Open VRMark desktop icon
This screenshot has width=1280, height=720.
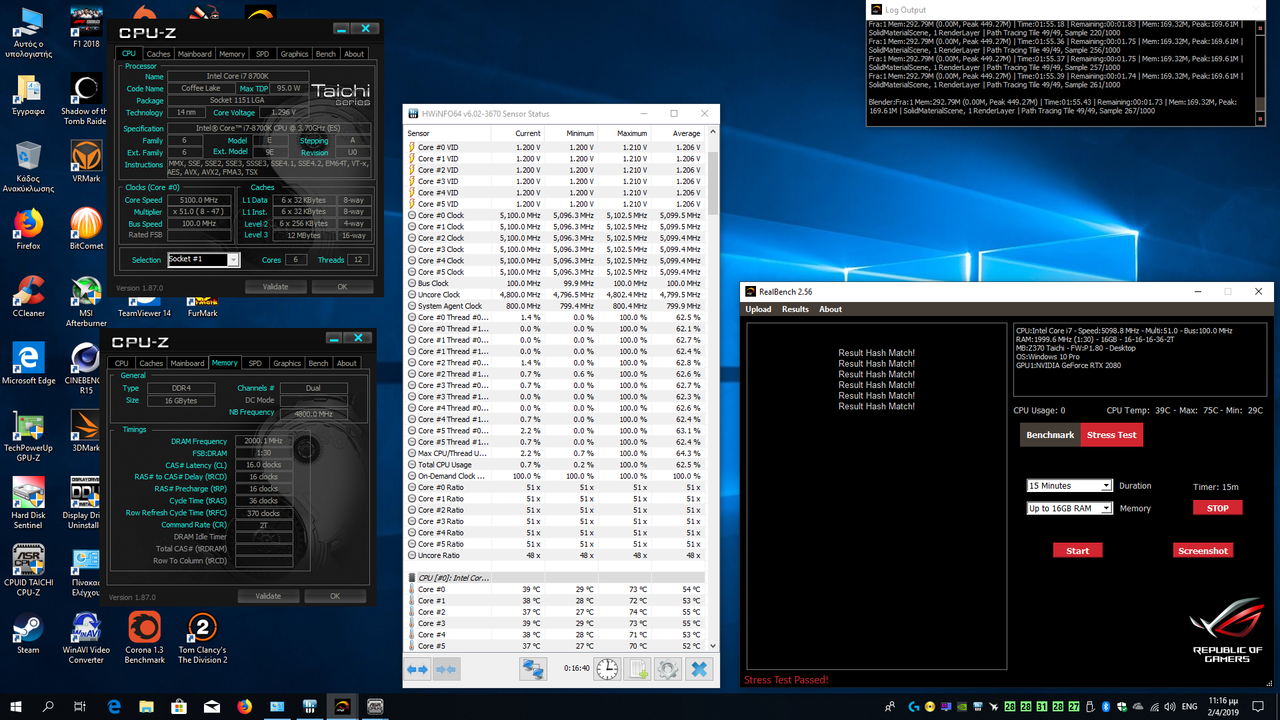click(86, 163)
